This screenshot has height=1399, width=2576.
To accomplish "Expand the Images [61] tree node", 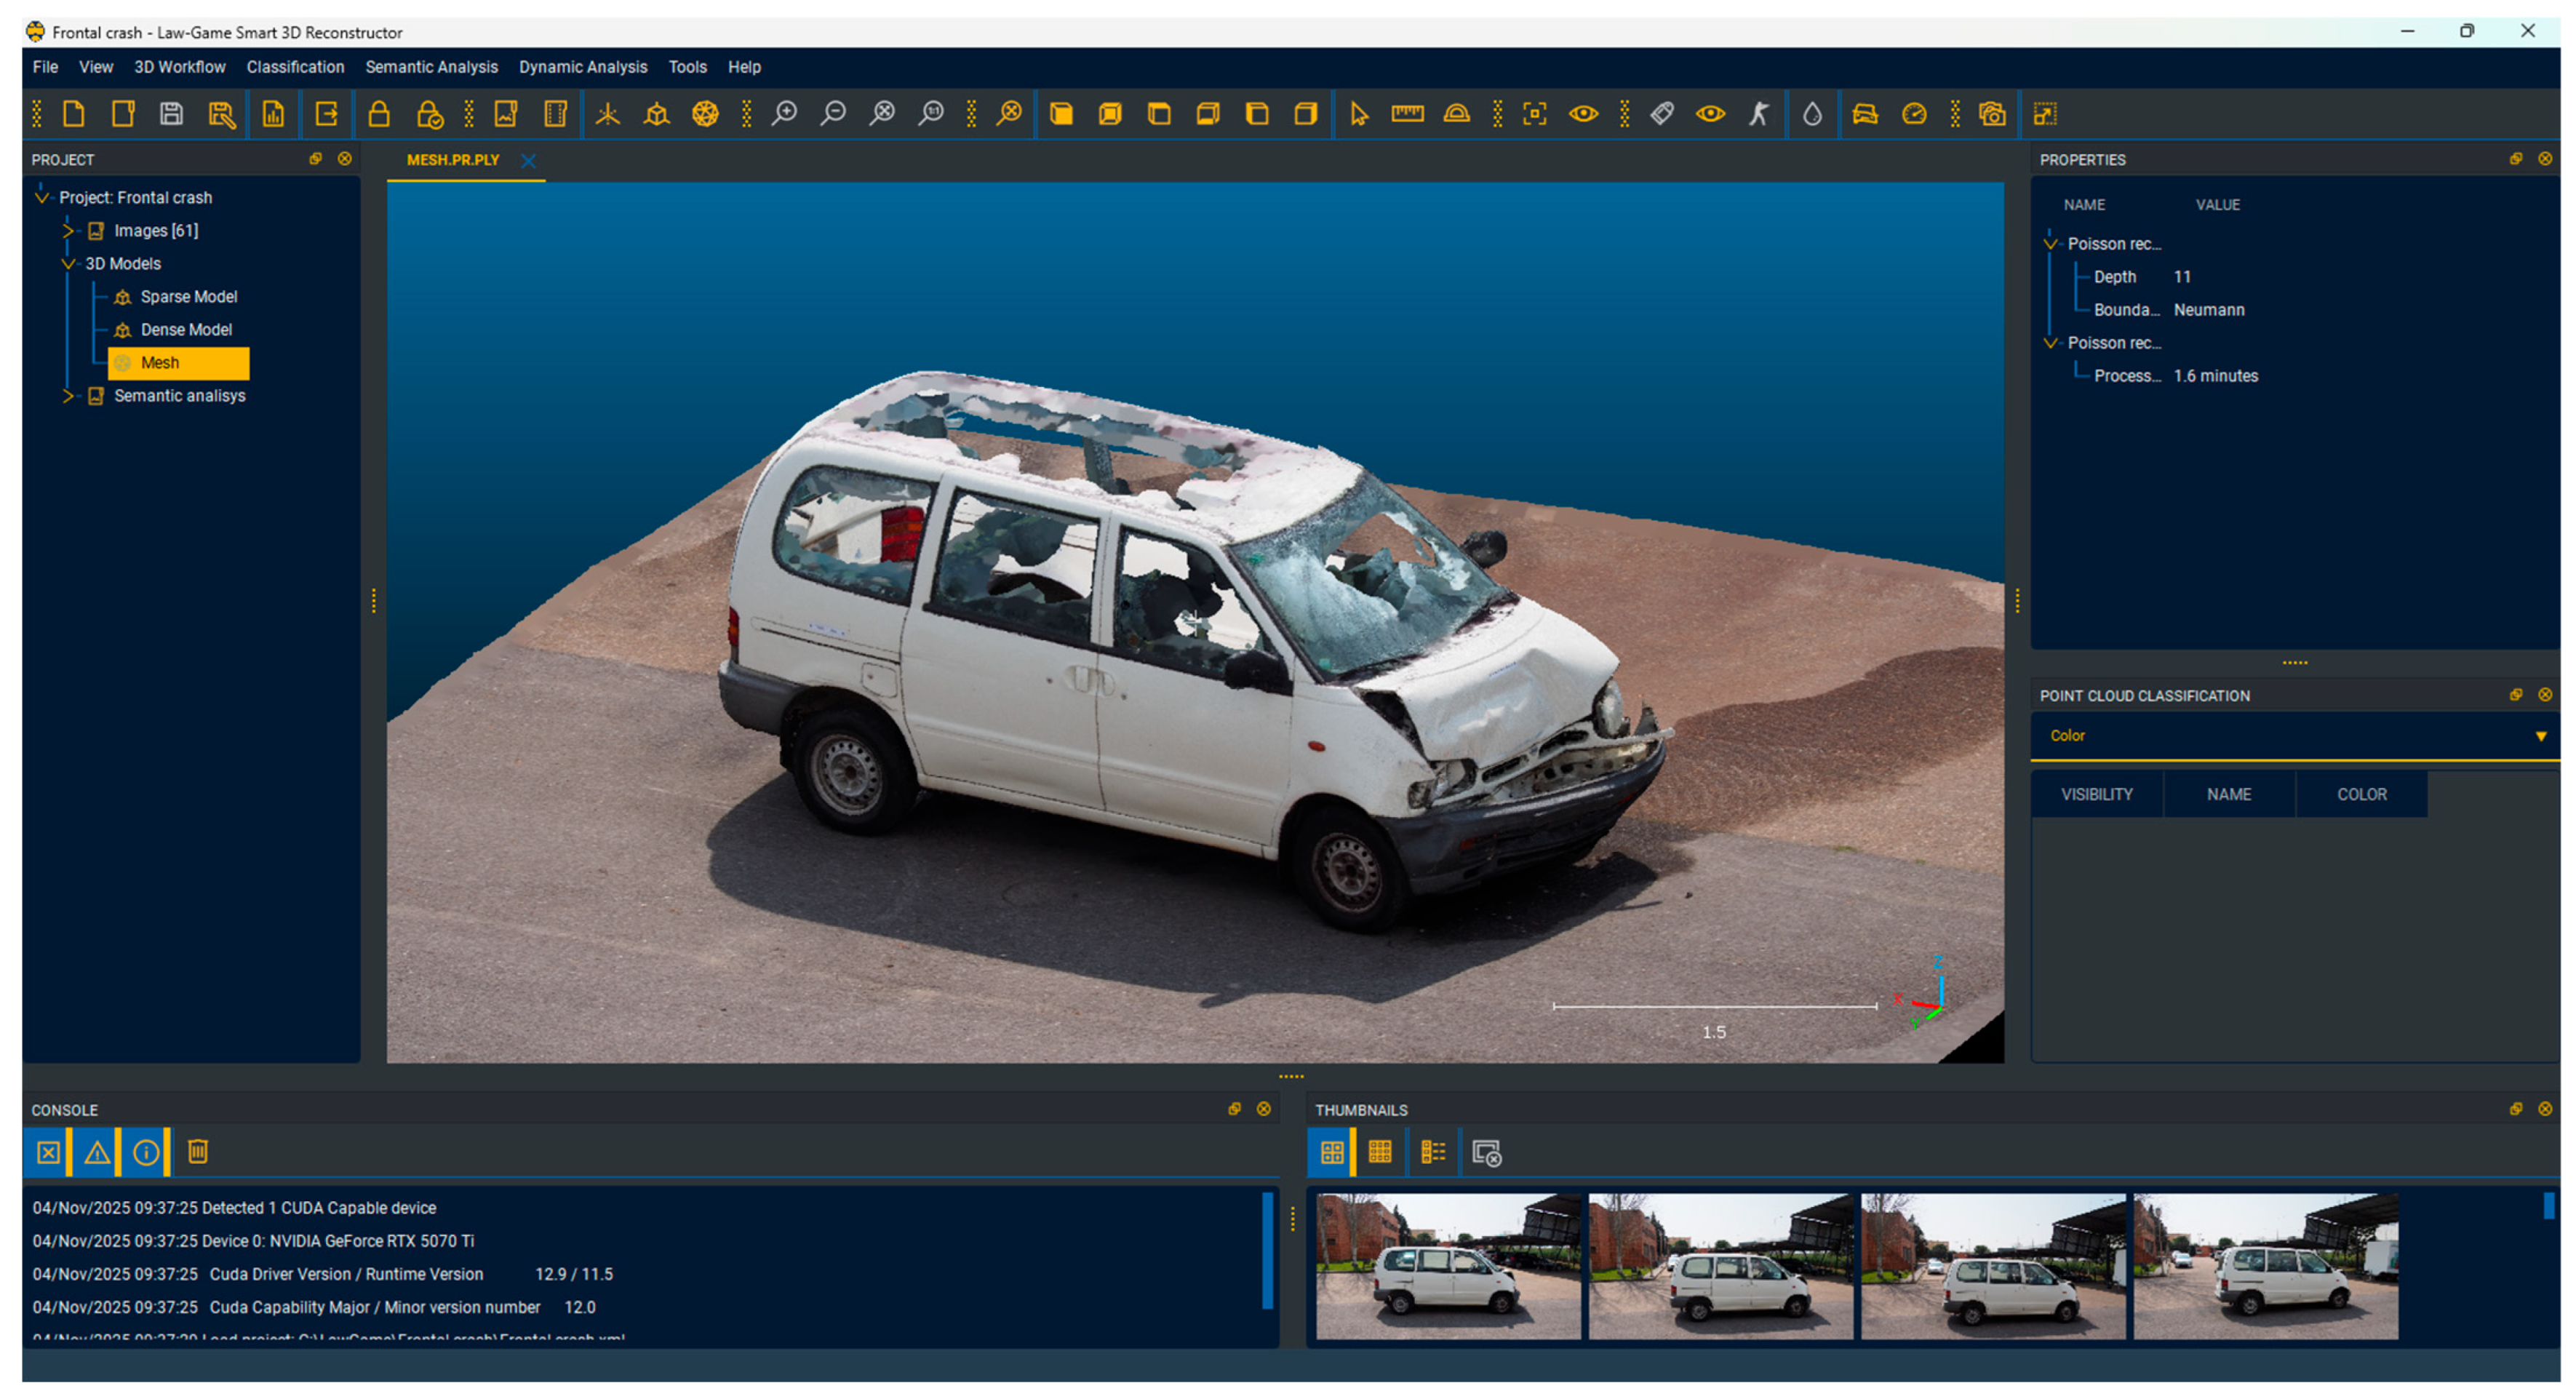I will [x=68, y=231].
